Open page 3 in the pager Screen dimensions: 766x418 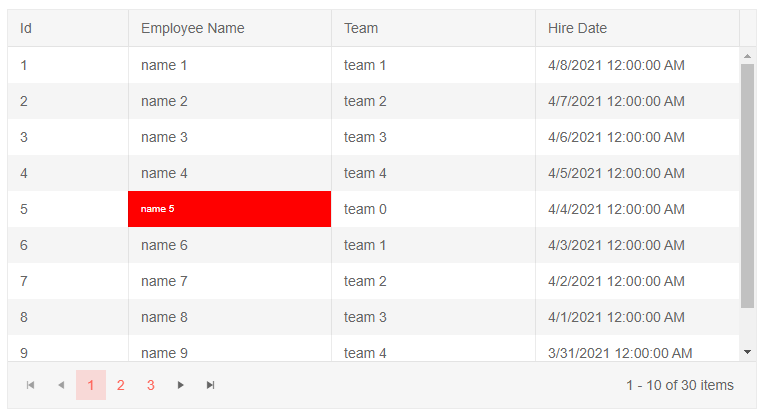coord(150,385)
